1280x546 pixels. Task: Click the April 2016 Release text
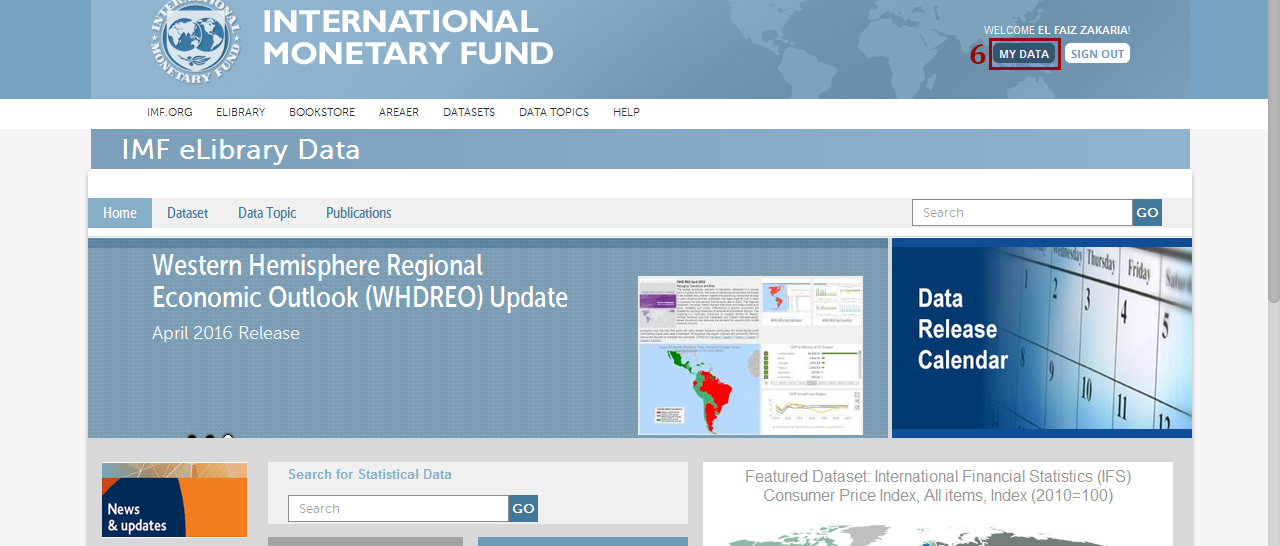(226, 333)
